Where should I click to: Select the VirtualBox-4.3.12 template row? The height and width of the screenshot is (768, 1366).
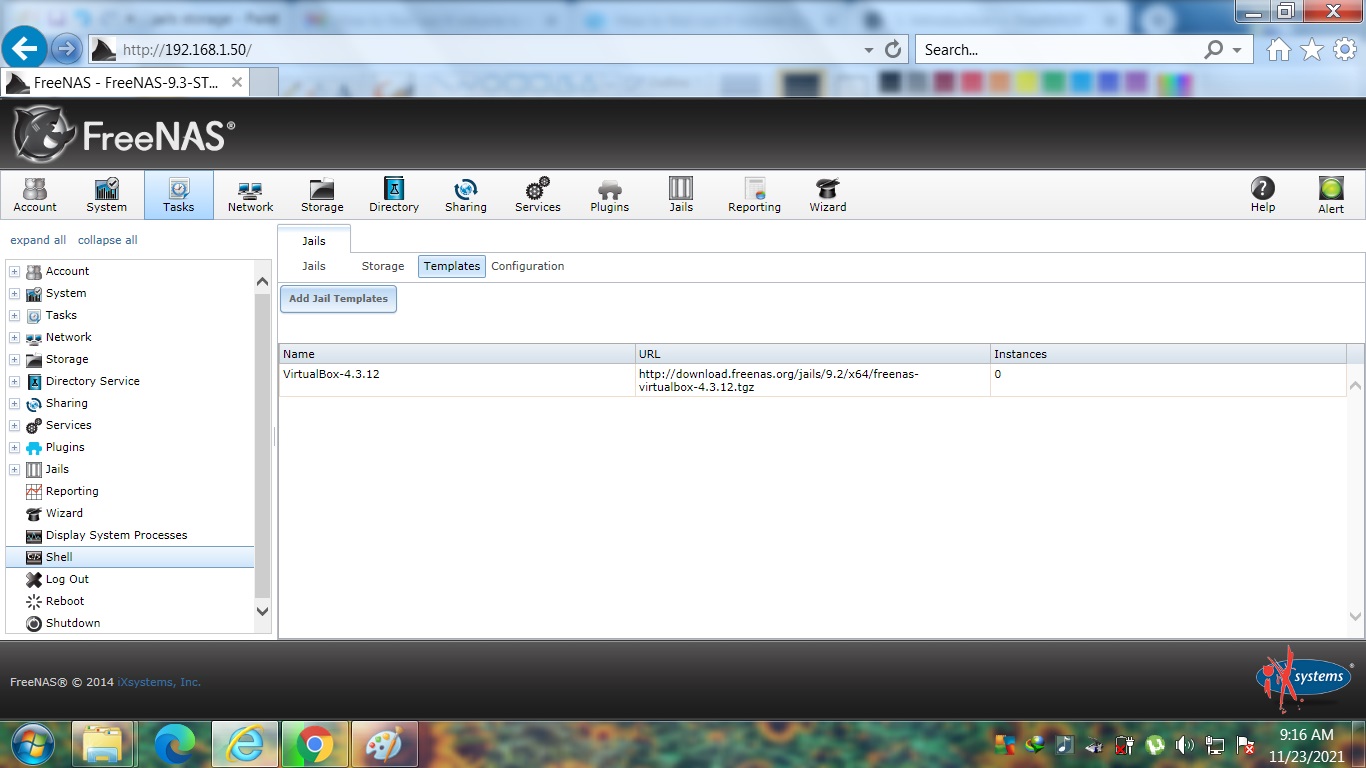tap(812, 380)
